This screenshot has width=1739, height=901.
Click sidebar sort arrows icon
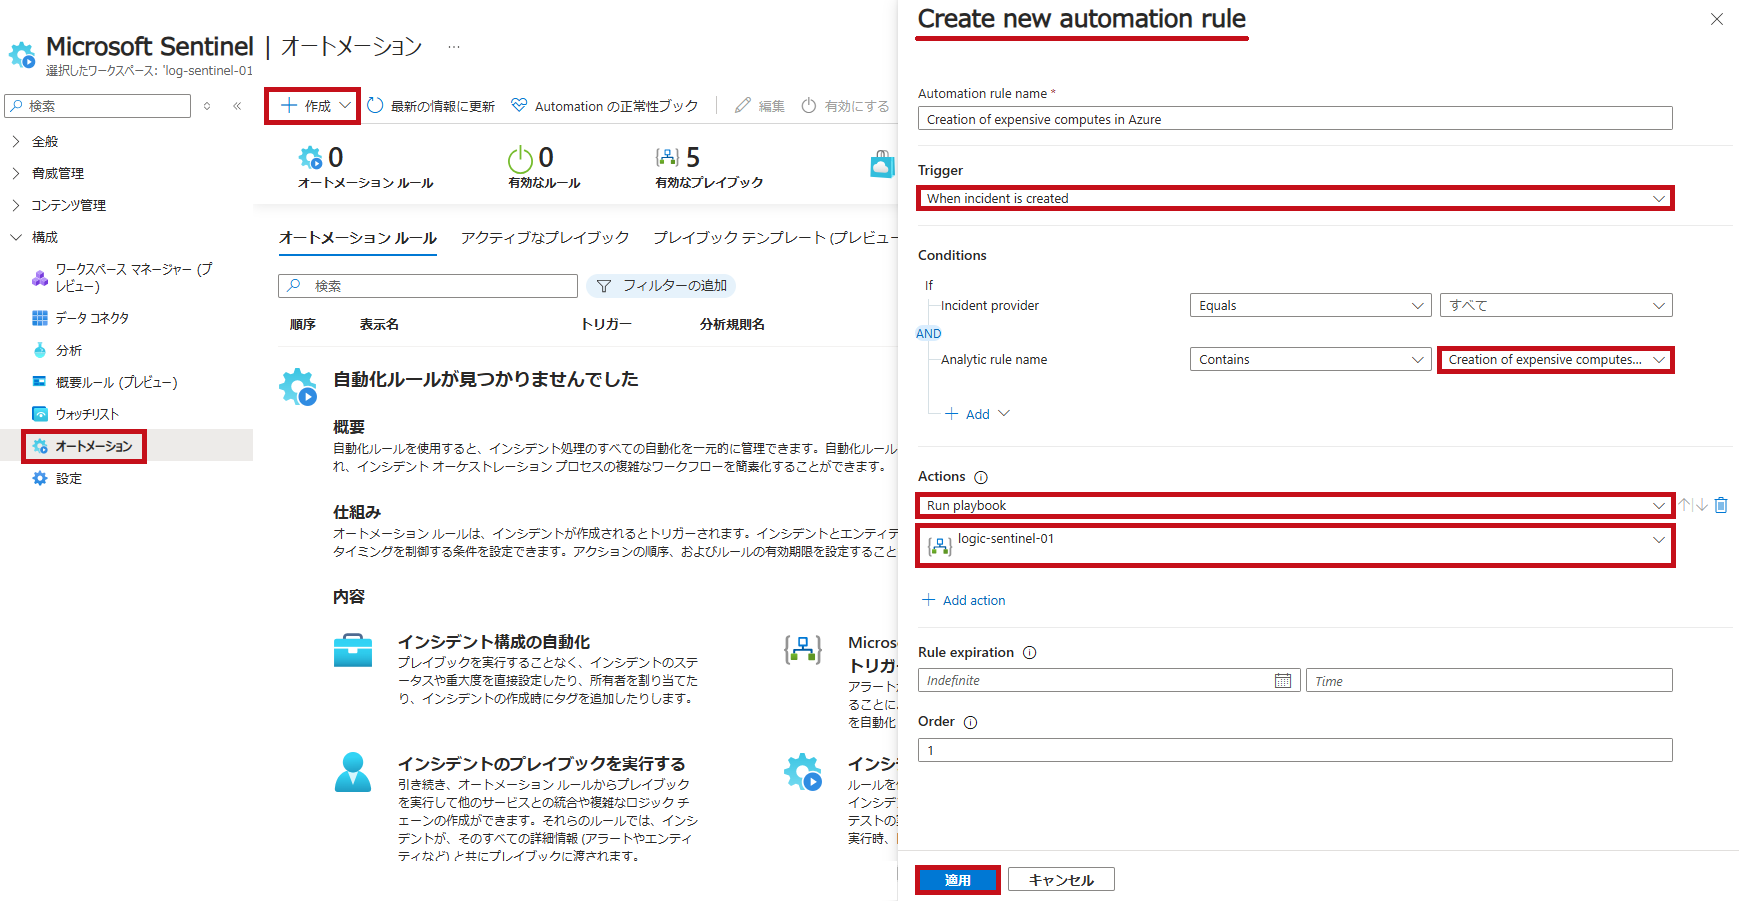click(x=207, y=106)
